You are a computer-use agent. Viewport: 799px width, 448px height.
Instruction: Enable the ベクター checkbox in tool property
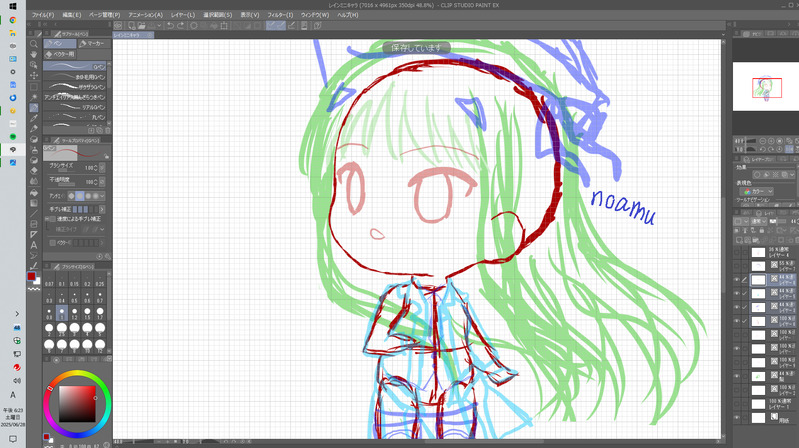[52, 243]
